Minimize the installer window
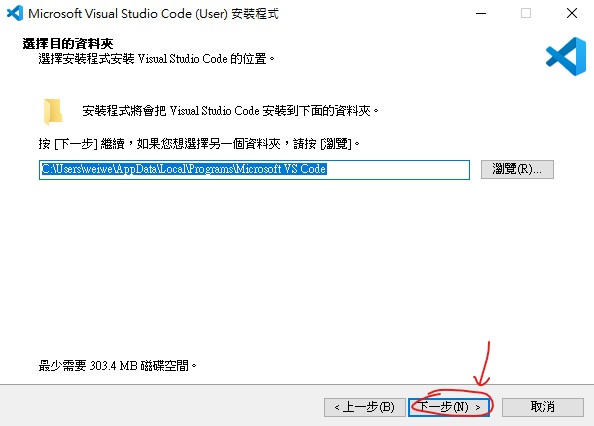 point(481,13)
